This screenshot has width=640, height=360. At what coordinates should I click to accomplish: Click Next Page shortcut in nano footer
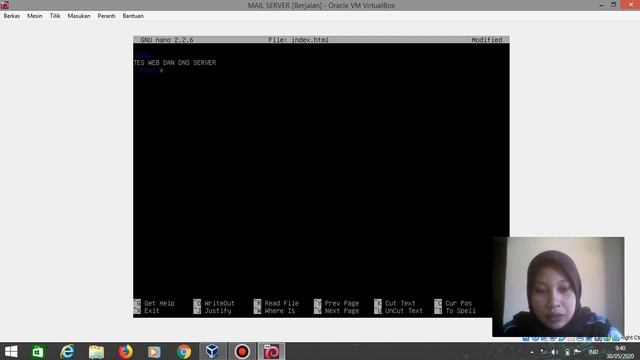point(337,311)
